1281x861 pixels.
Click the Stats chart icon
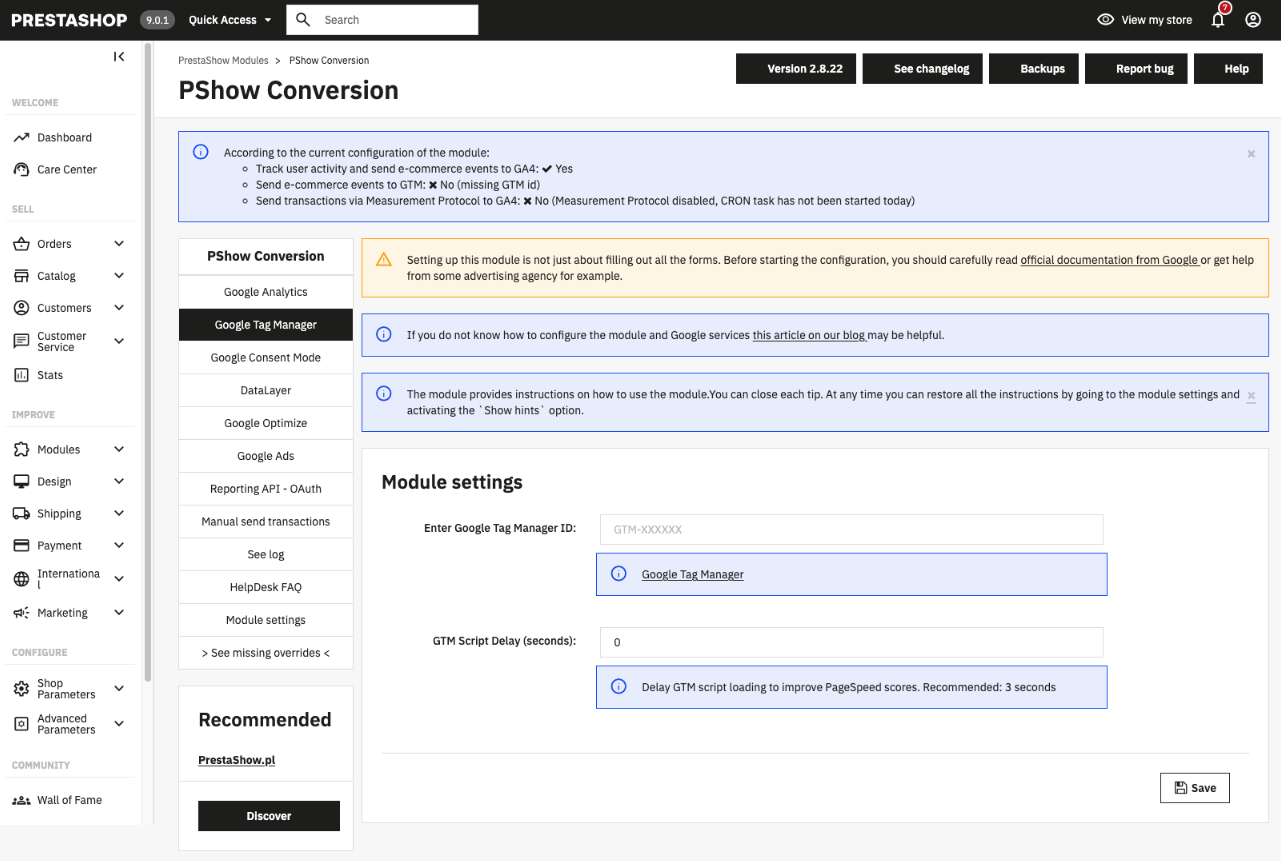pos(21,375)
